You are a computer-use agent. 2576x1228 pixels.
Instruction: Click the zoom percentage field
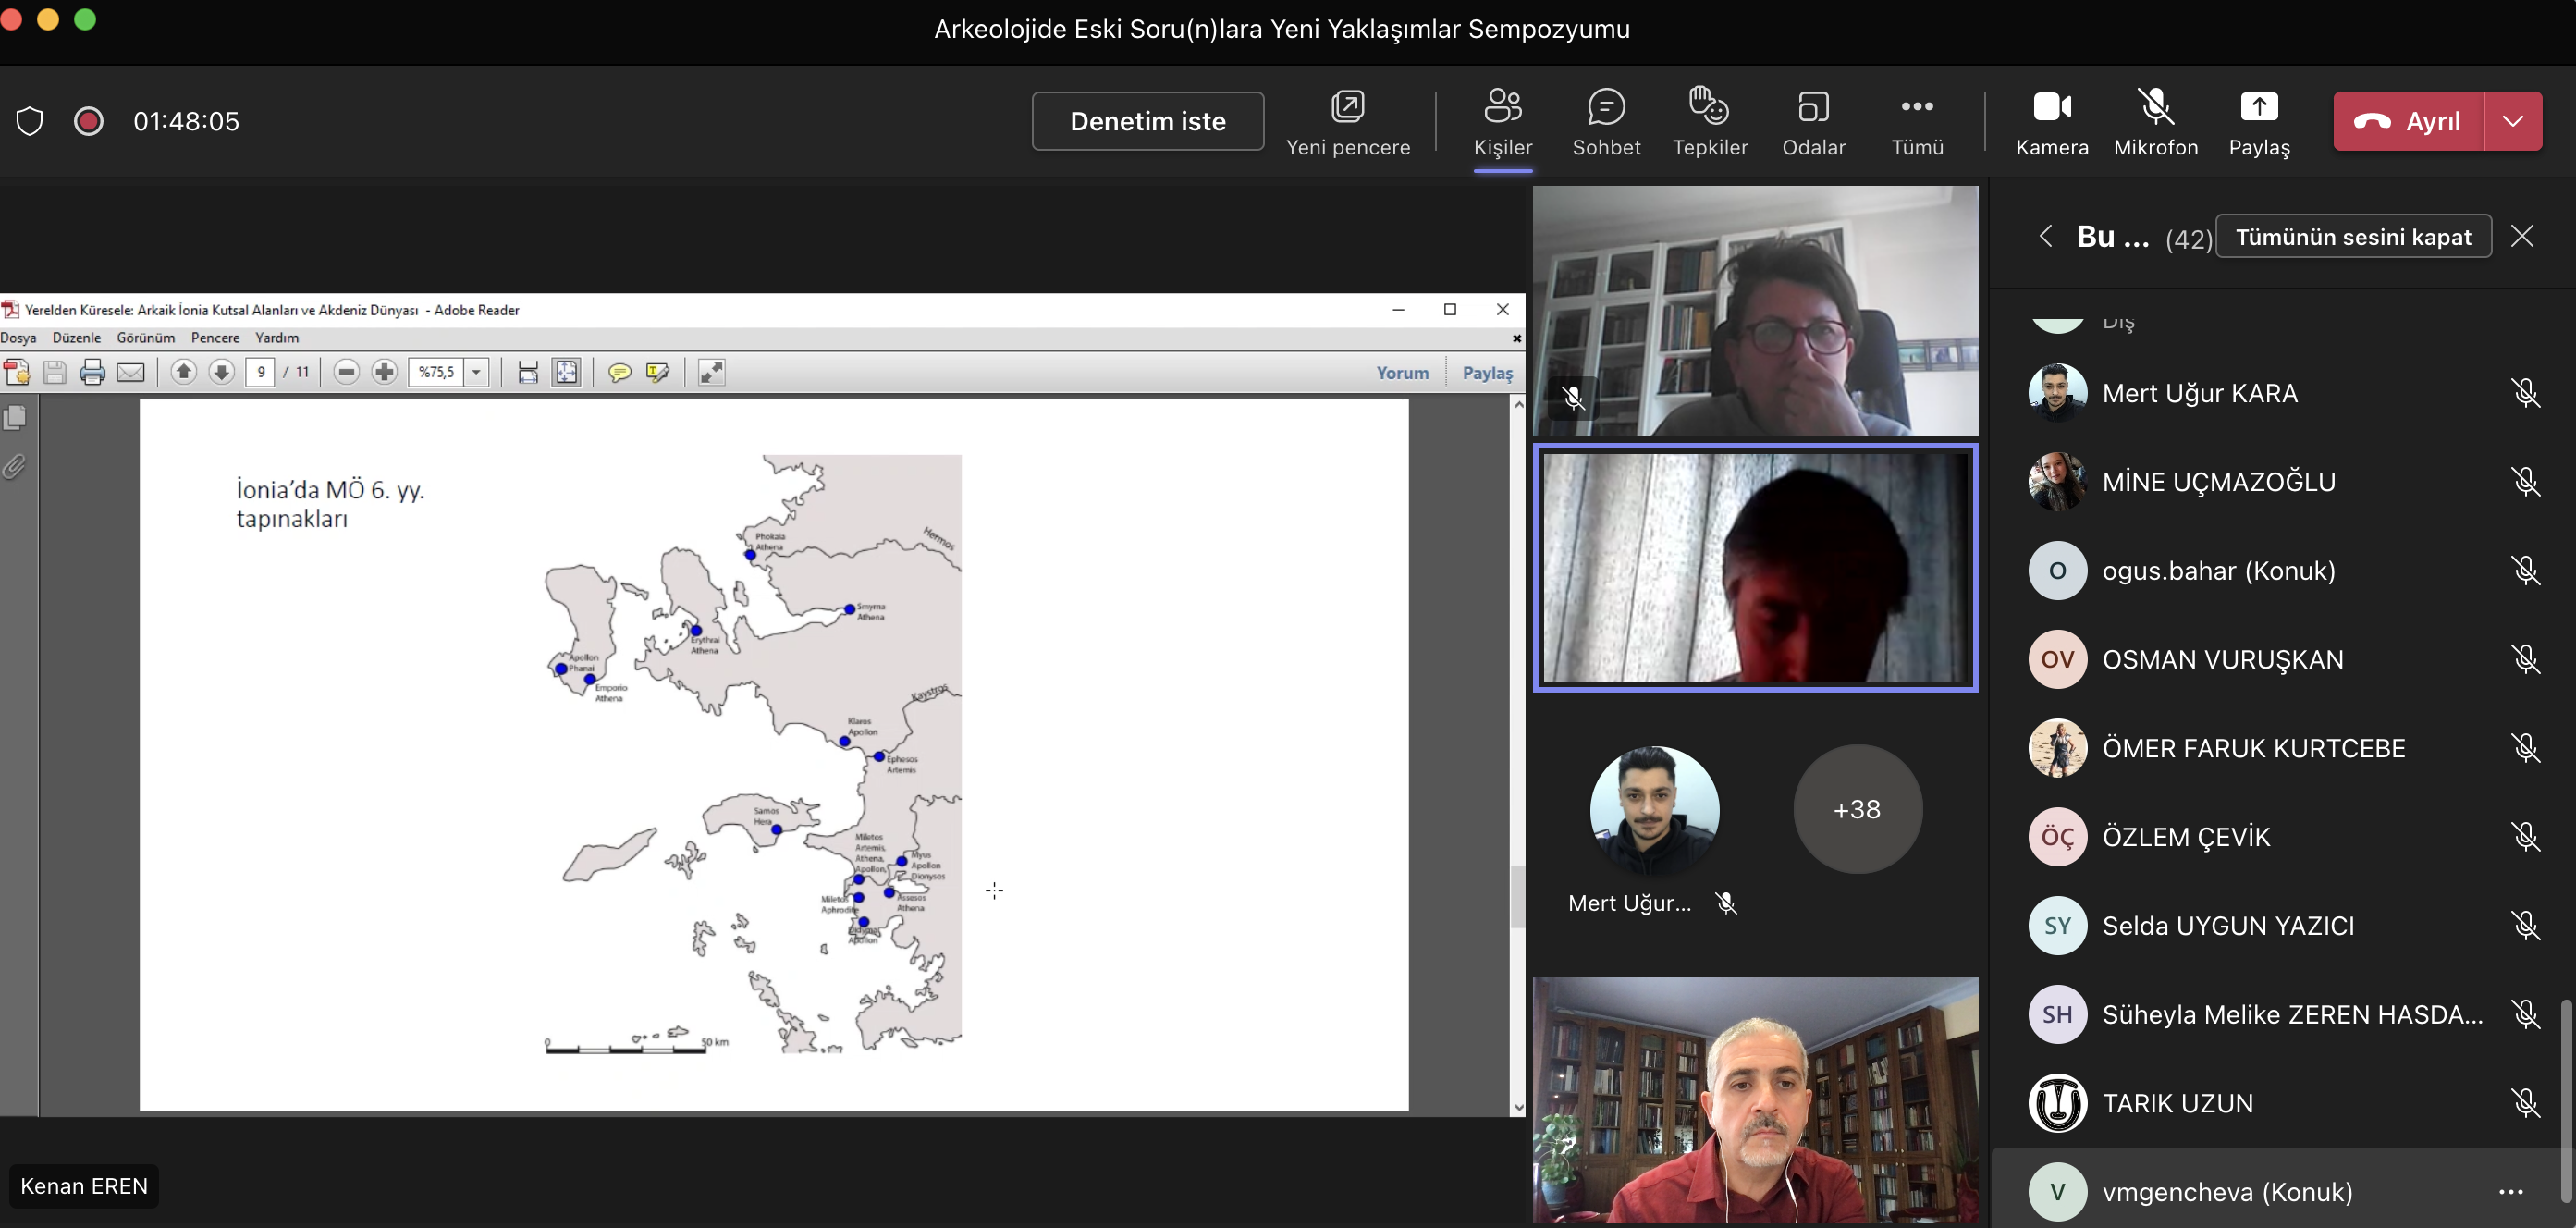pyautogui.click(x=437, y=372)
